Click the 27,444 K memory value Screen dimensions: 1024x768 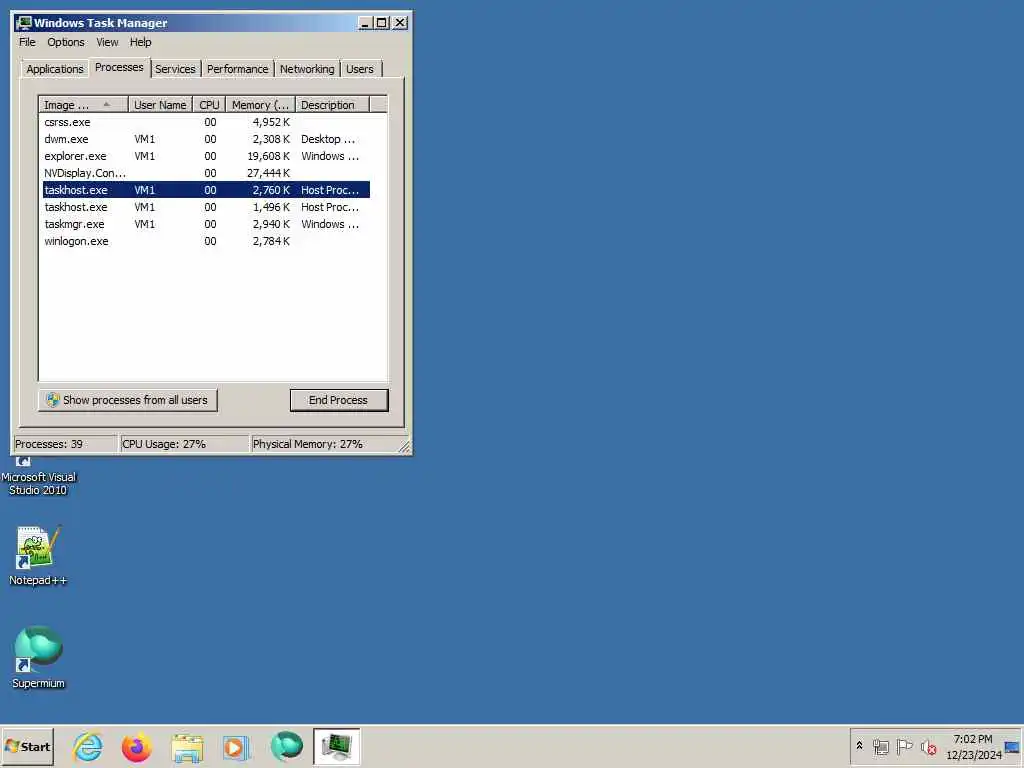tap(268, 173)
